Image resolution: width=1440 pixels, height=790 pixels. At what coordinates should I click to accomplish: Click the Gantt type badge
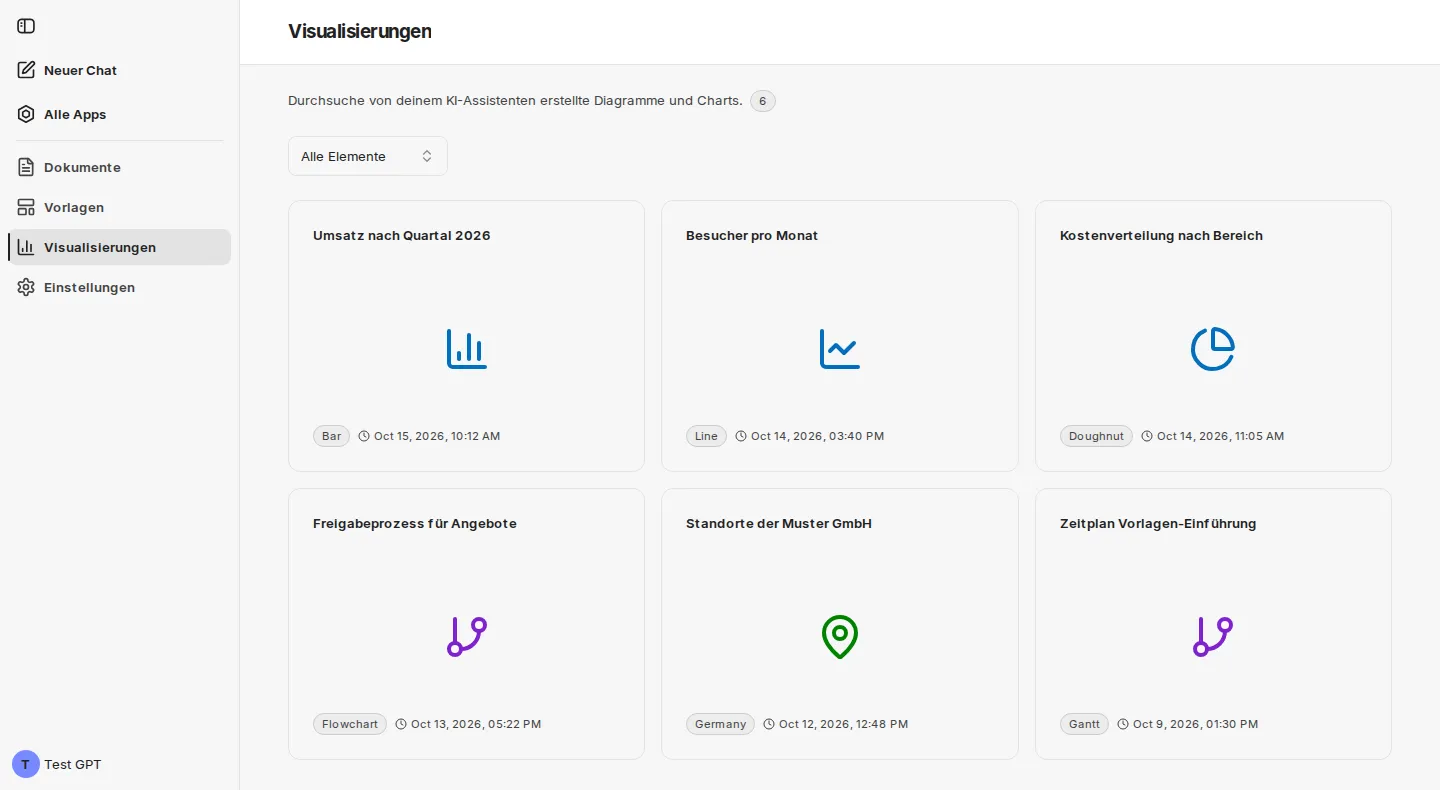coord(1084,724)
